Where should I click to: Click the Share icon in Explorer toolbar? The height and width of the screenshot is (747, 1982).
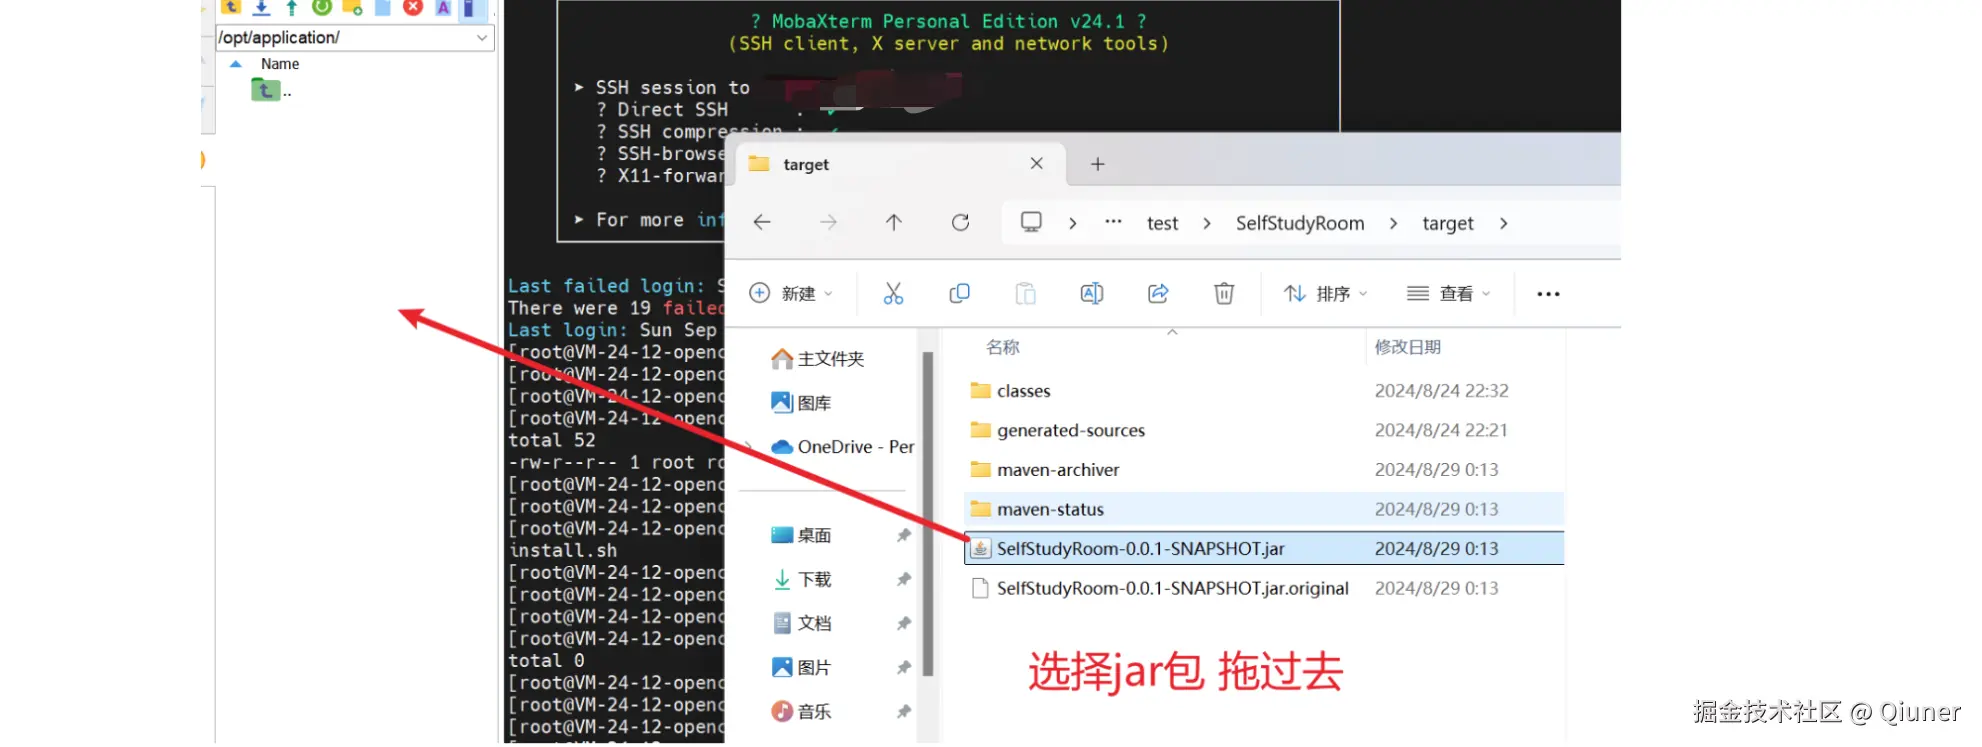pyautogui.click(x=1158, y=293)
